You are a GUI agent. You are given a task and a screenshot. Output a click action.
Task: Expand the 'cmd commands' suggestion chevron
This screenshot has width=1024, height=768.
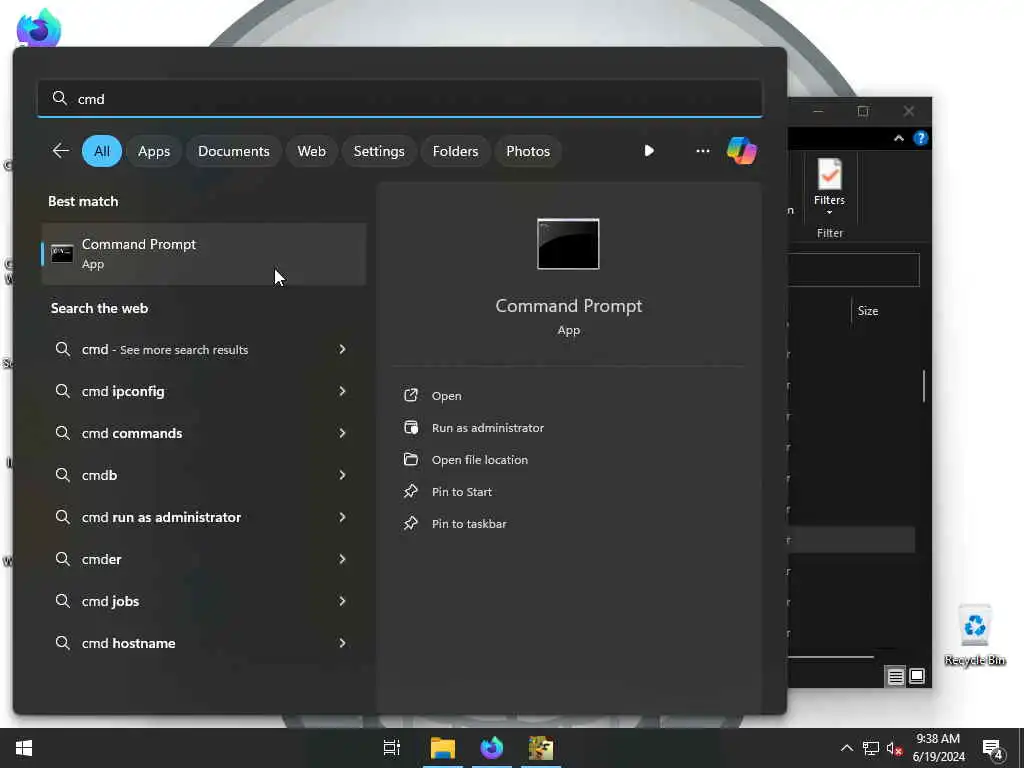[x=342, y=433]
